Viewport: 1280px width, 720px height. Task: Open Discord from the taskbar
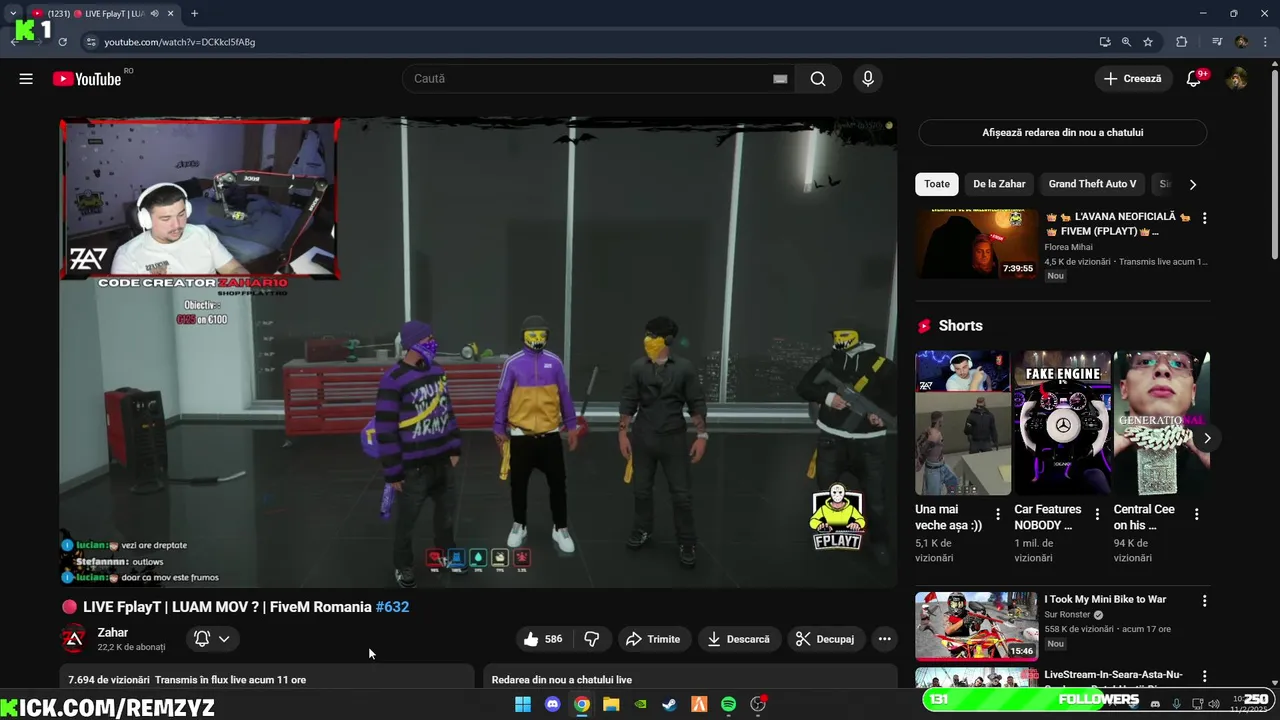coord(552,705)
